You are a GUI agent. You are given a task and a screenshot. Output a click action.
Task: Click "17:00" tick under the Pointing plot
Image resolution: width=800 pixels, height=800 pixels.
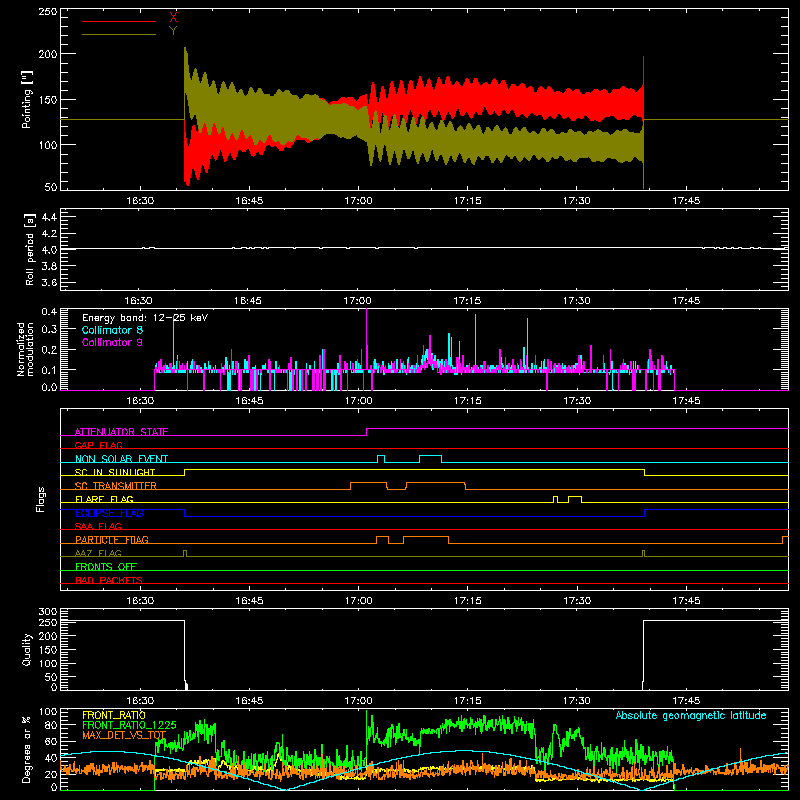click(x=358, y=201)
